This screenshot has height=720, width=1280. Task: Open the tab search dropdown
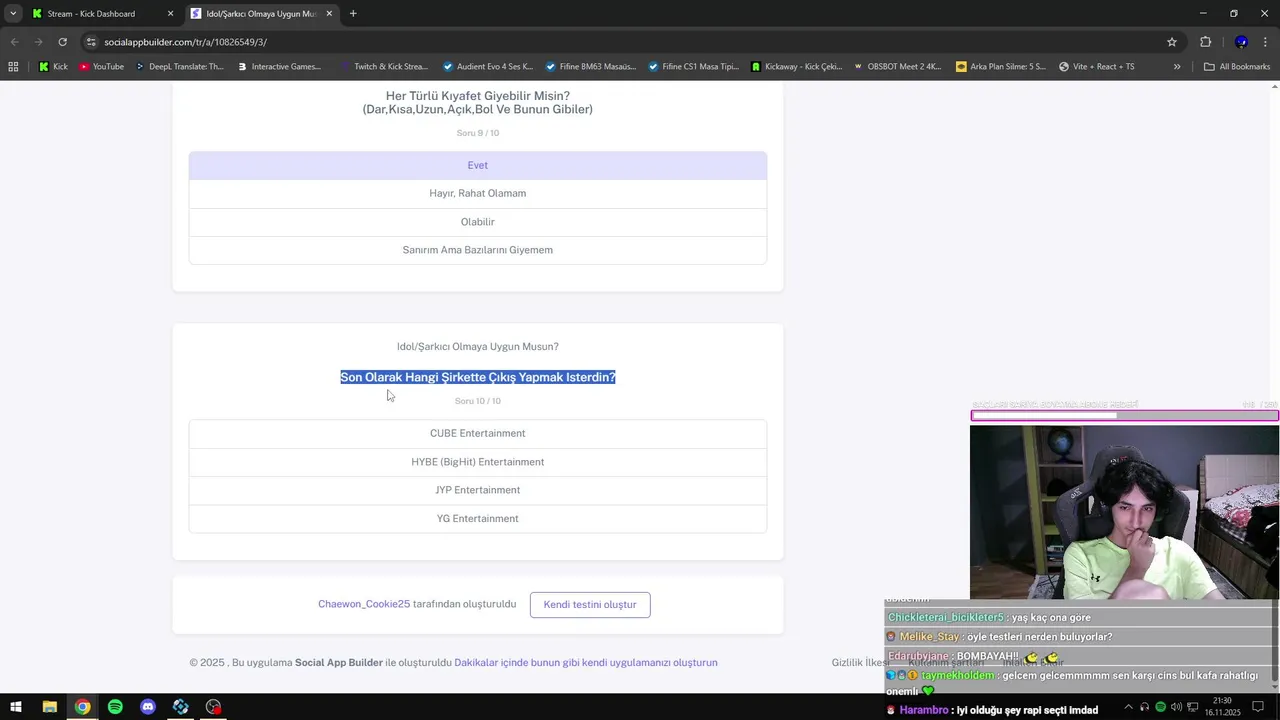[13, 14]
